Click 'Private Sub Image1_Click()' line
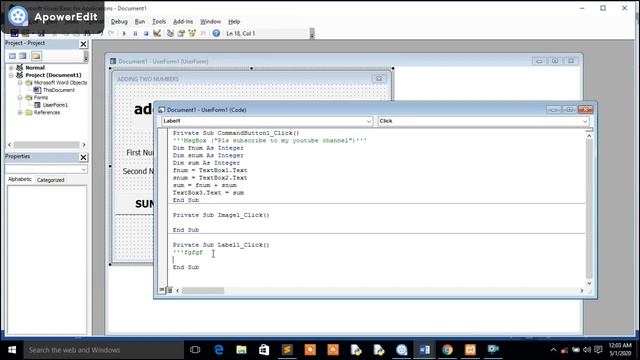The height and width of the screenshot is (360, 640). pyautogui.click(x=221, y=215)
